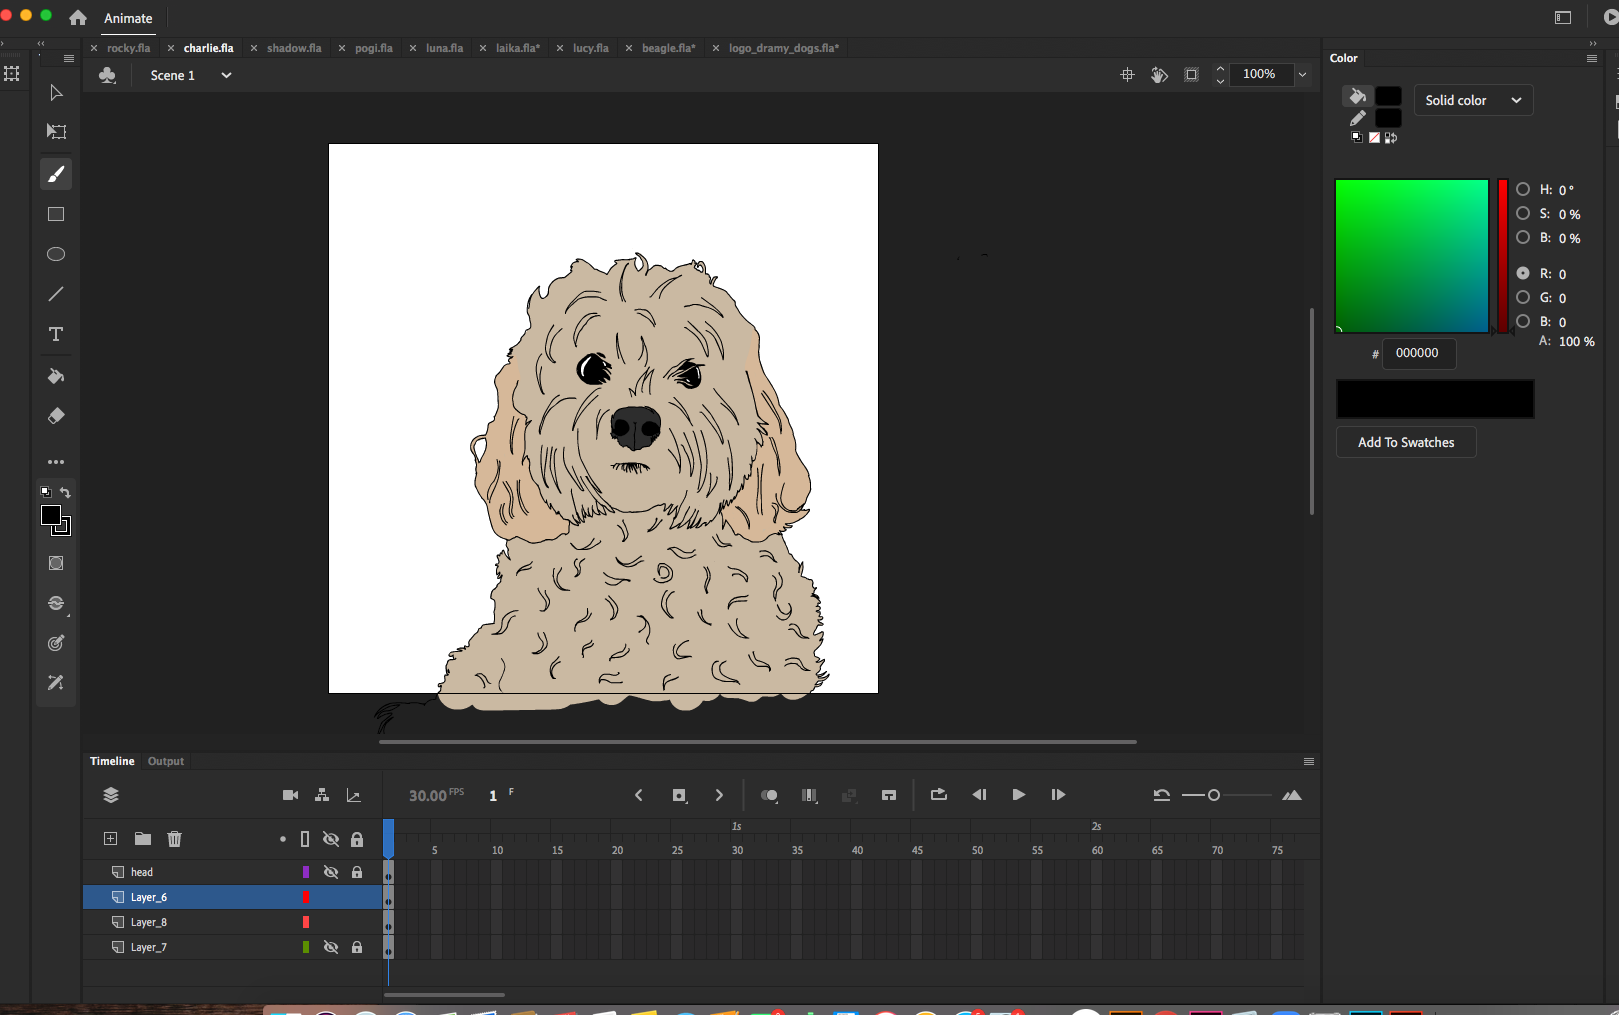Toggle visibility of the head layer
This screenshot has width=1619, height=1015.
point(331,872)
